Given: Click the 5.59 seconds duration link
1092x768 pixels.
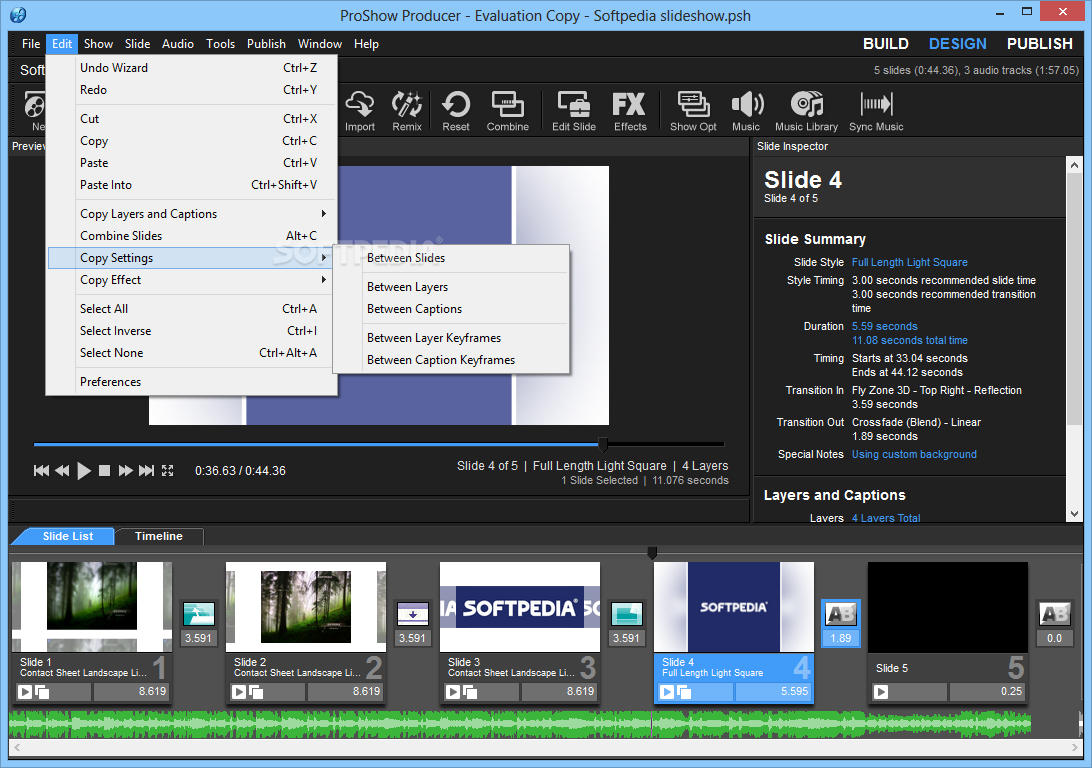Looking at the screenshot, I should [x=884, y=327].
